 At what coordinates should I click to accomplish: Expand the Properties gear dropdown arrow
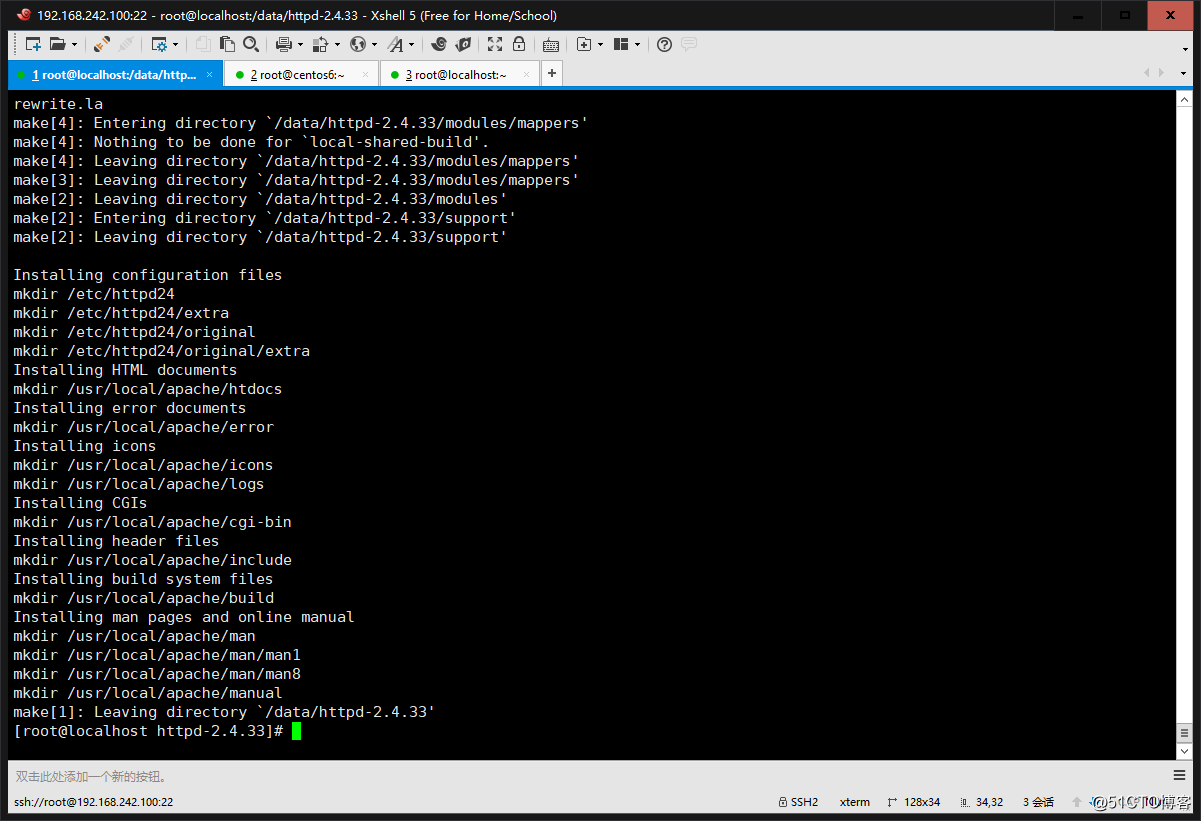pyautogui.click(x=176, y=44)
